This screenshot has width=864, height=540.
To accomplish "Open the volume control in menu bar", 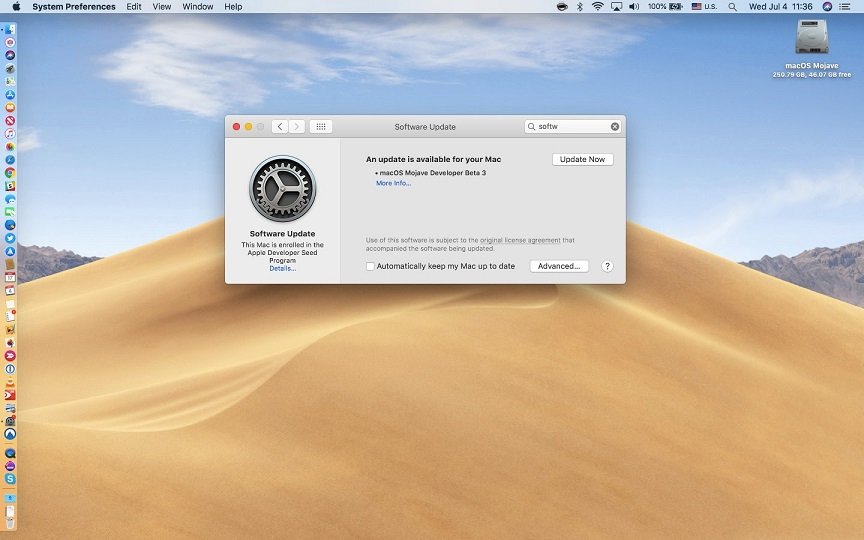I will point(634,7).
